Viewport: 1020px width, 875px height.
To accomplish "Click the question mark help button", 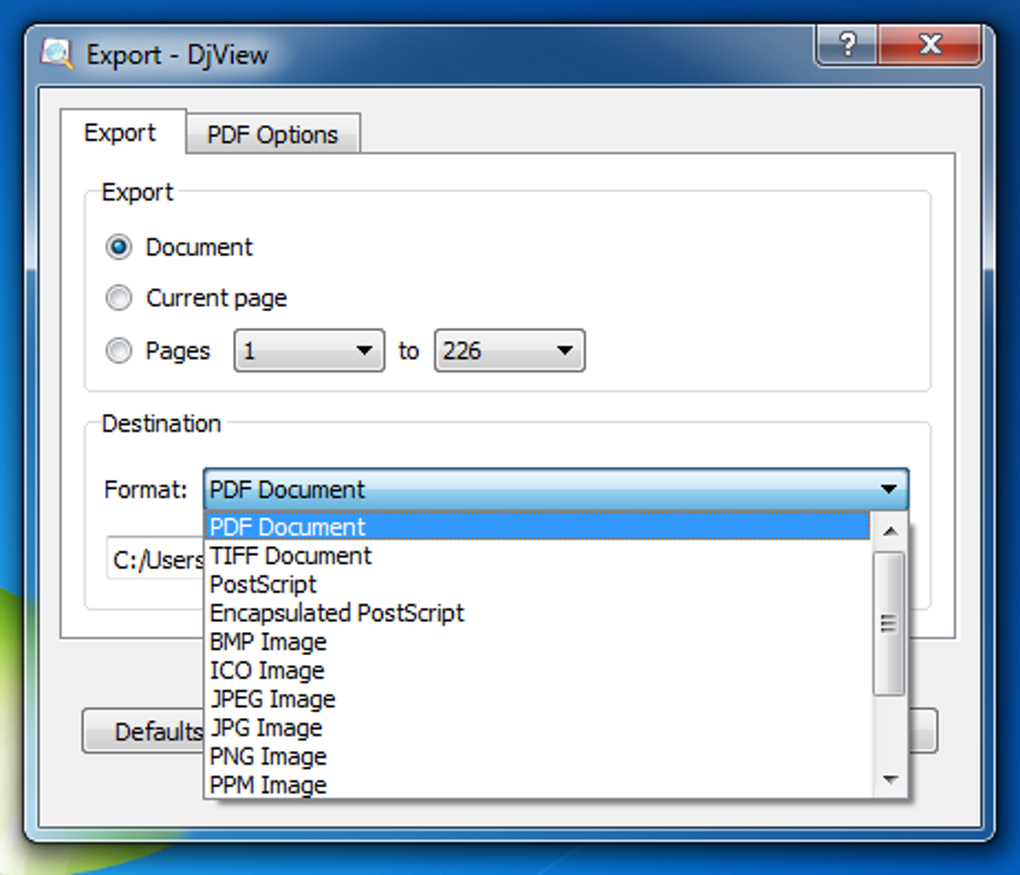I will coord(846,45).
